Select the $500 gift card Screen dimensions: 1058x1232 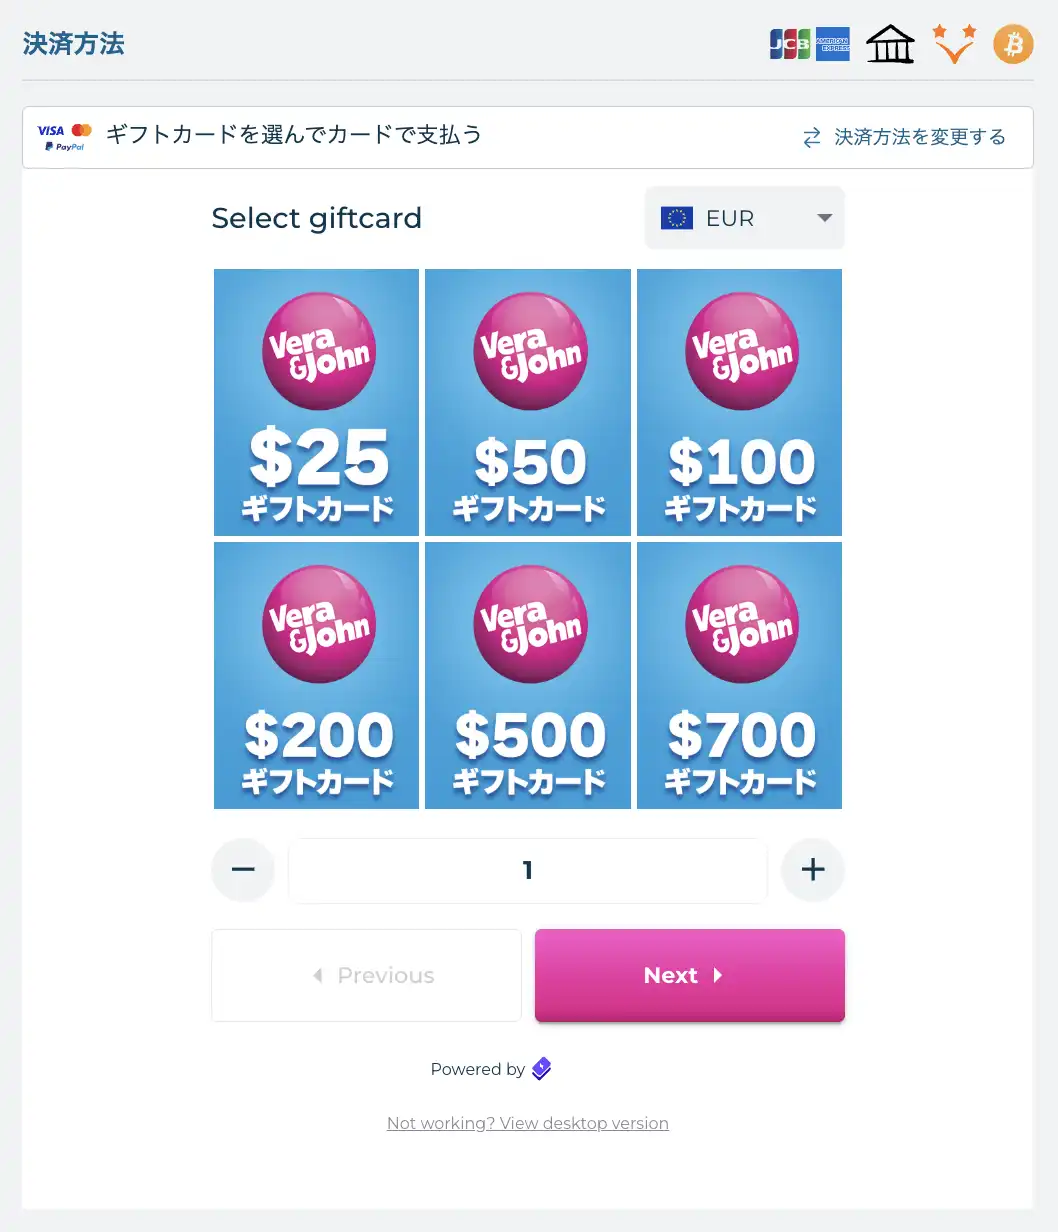[528, 675]
